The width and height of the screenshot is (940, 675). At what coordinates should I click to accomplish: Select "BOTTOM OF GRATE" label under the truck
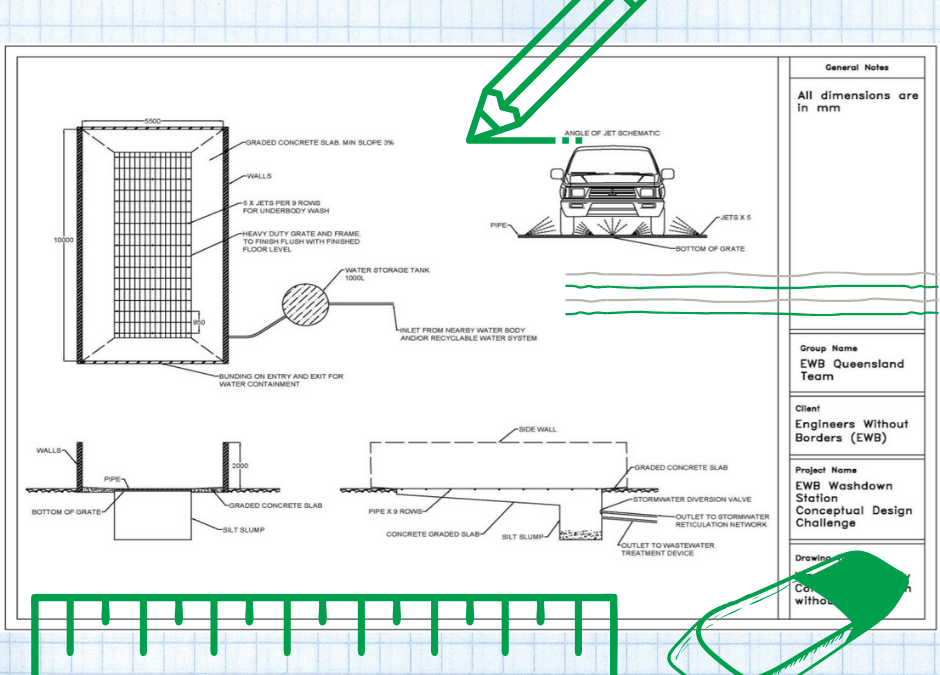coord(710,249)
